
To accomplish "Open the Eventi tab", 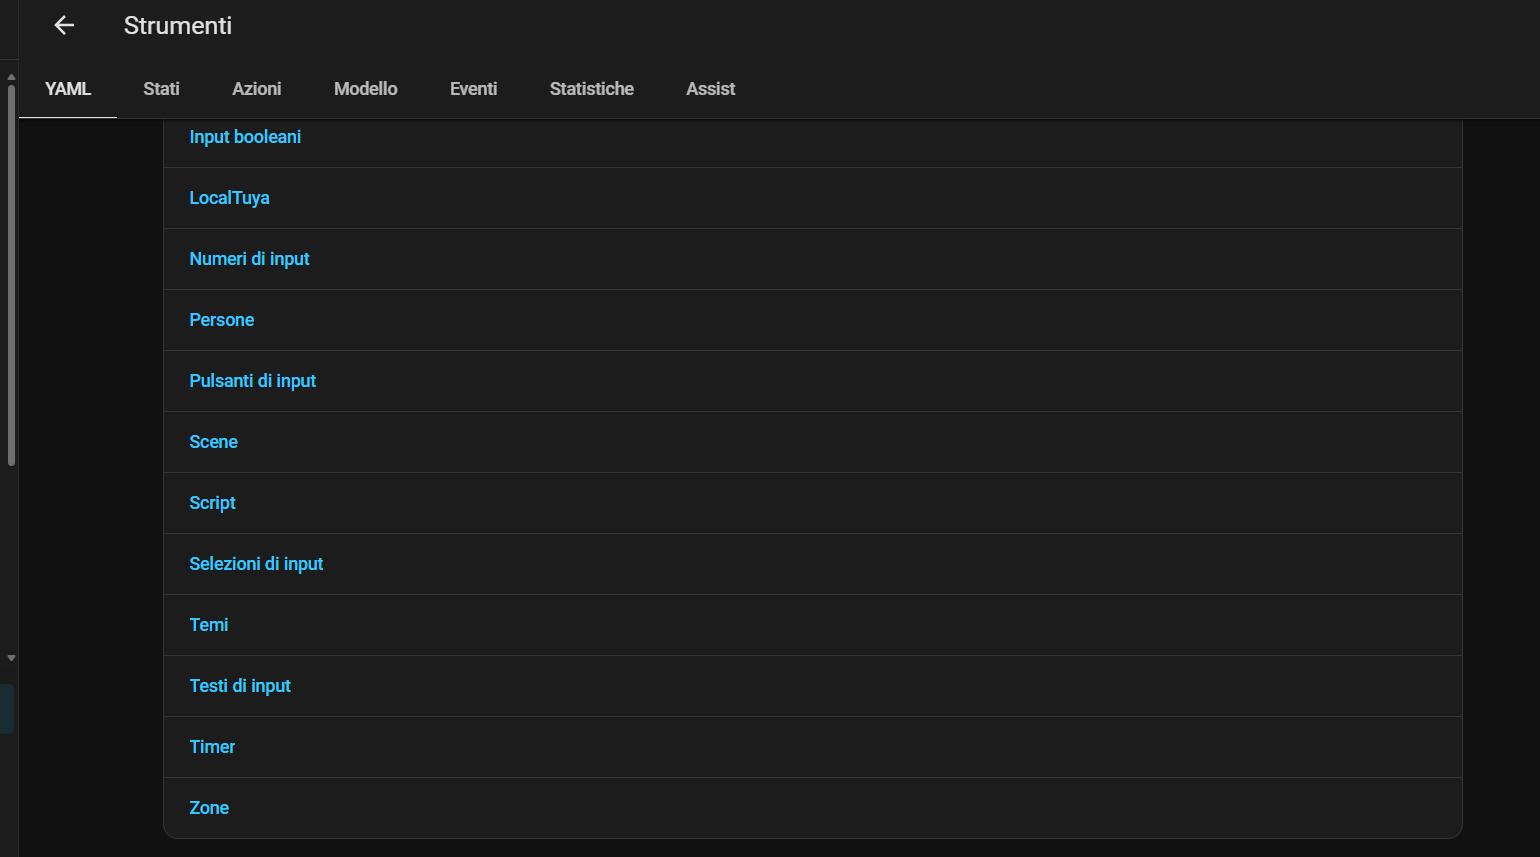I will [473, 89].
